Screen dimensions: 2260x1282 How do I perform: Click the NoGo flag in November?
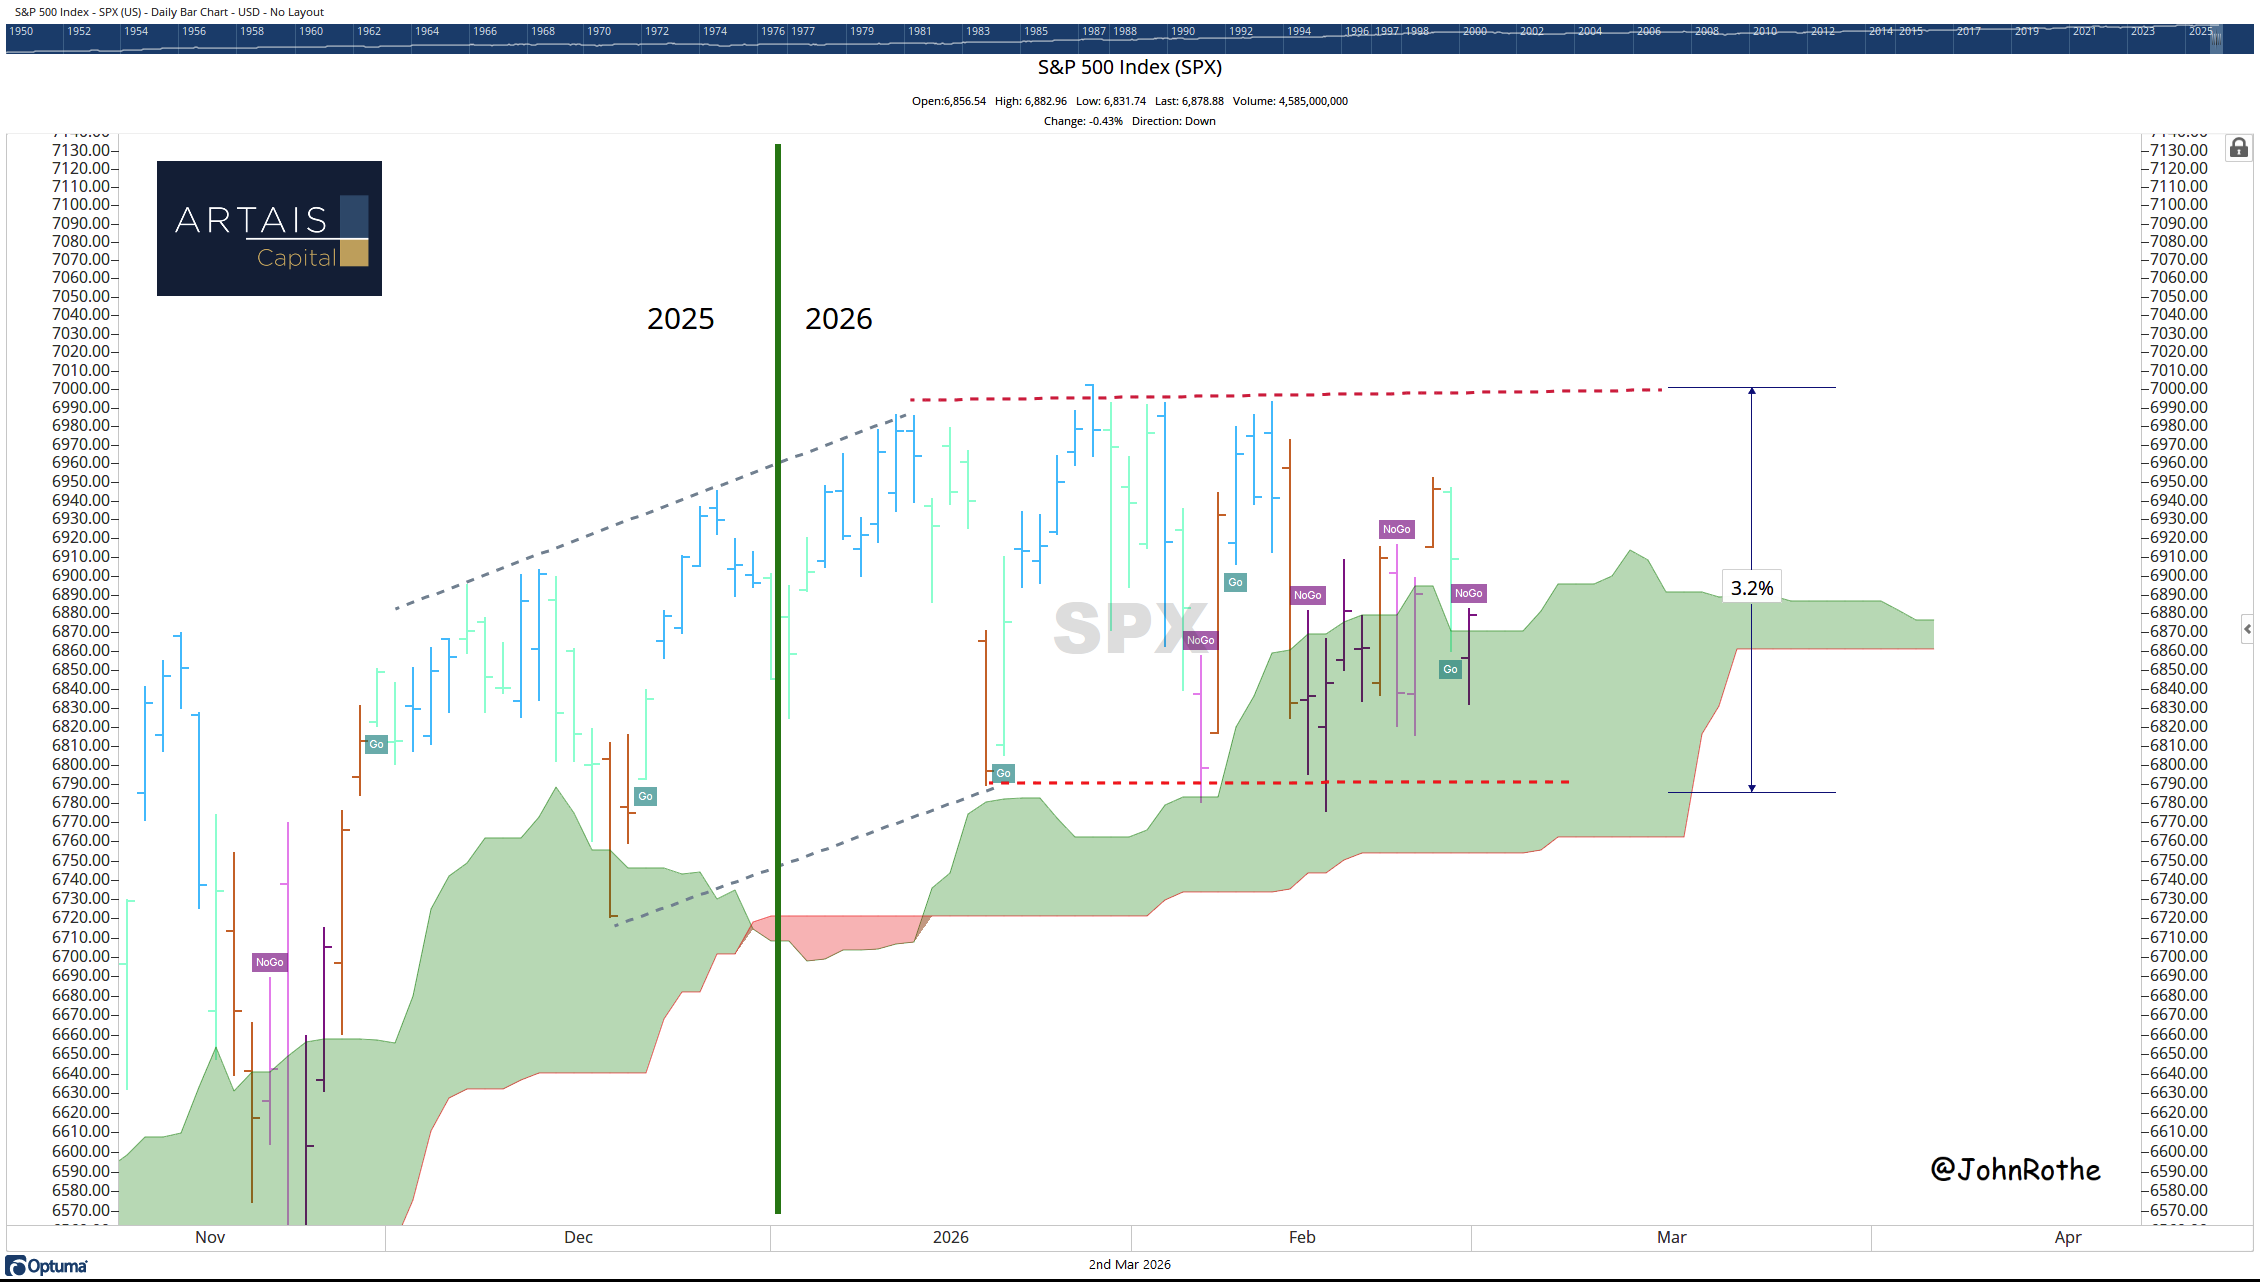pos(269,962)
